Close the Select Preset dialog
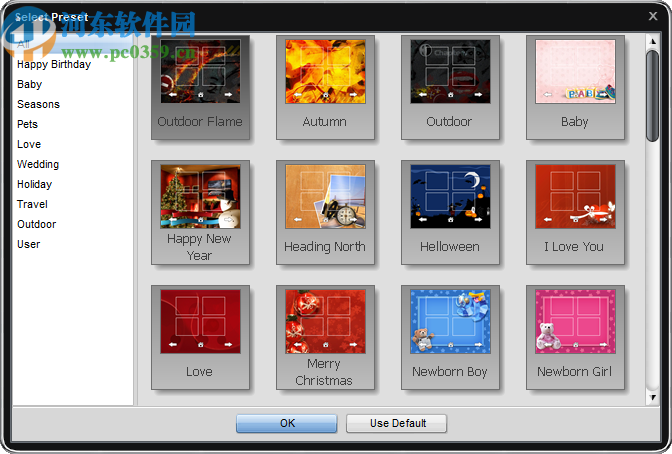 (653, 16)
